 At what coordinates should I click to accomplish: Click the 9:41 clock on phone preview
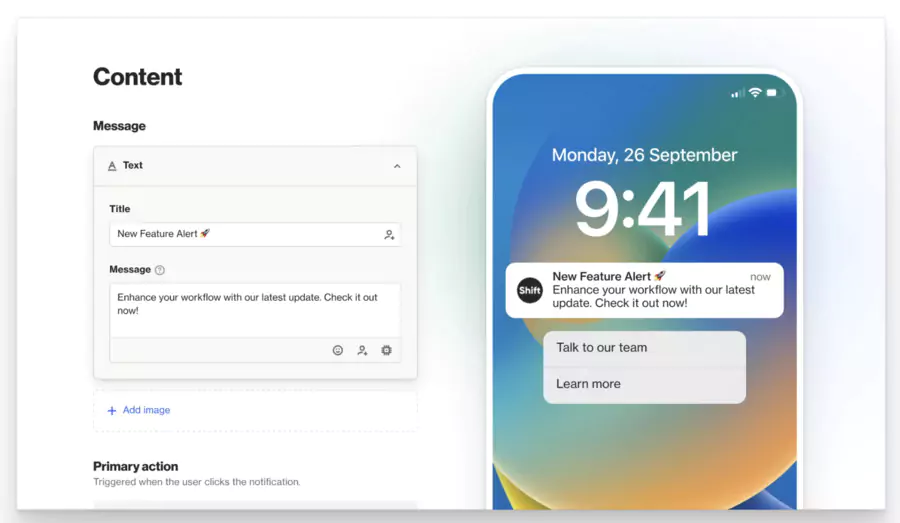pyautogui.click(x=643, y=208)
